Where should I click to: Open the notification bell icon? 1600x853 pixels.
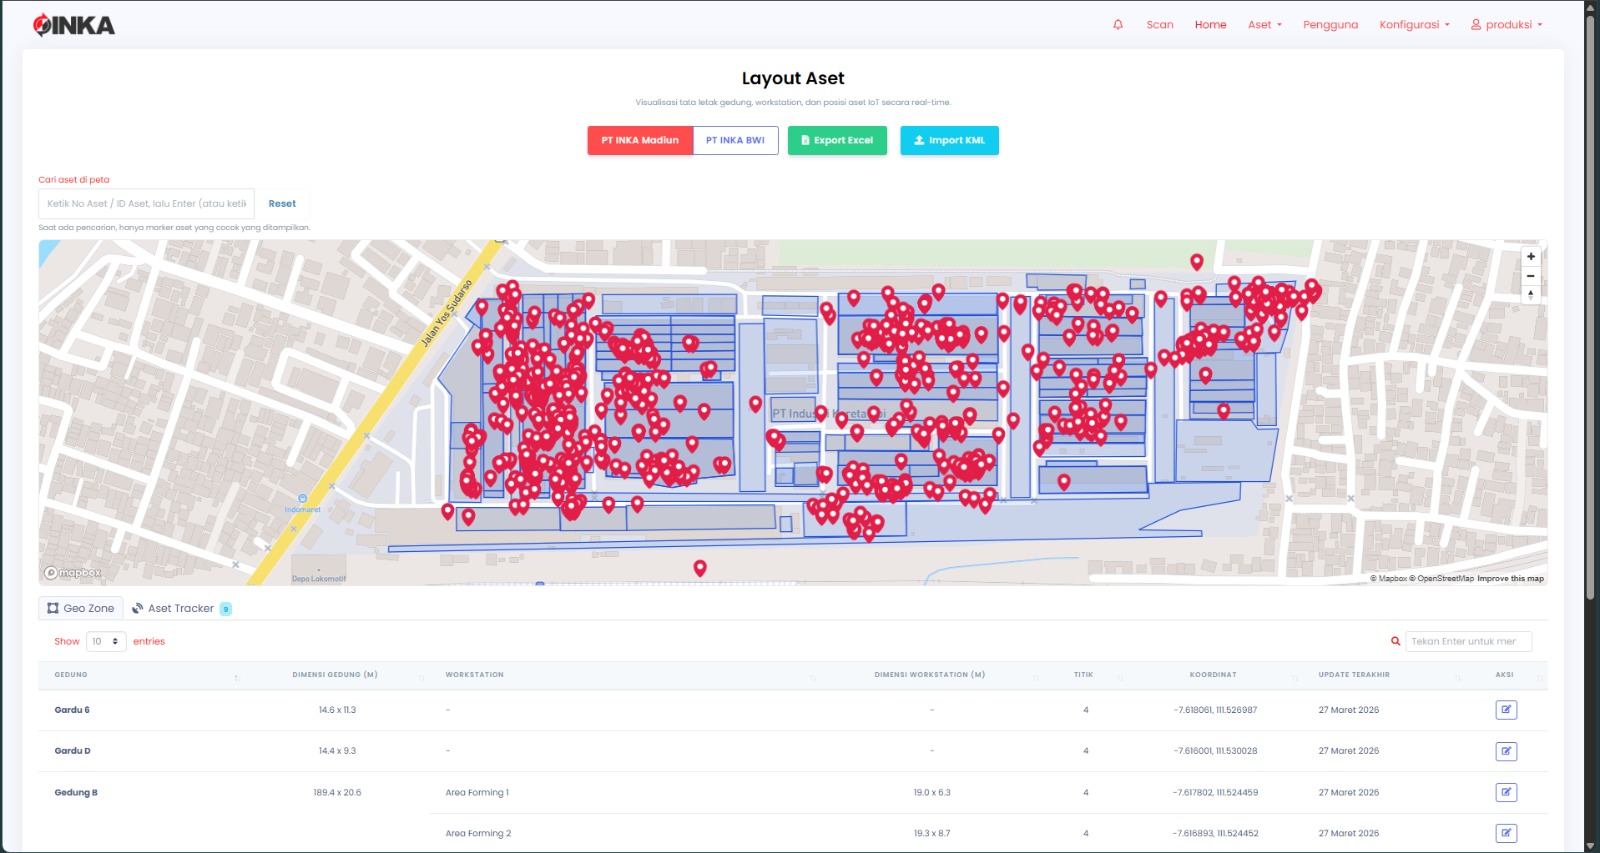[1118, 25]
